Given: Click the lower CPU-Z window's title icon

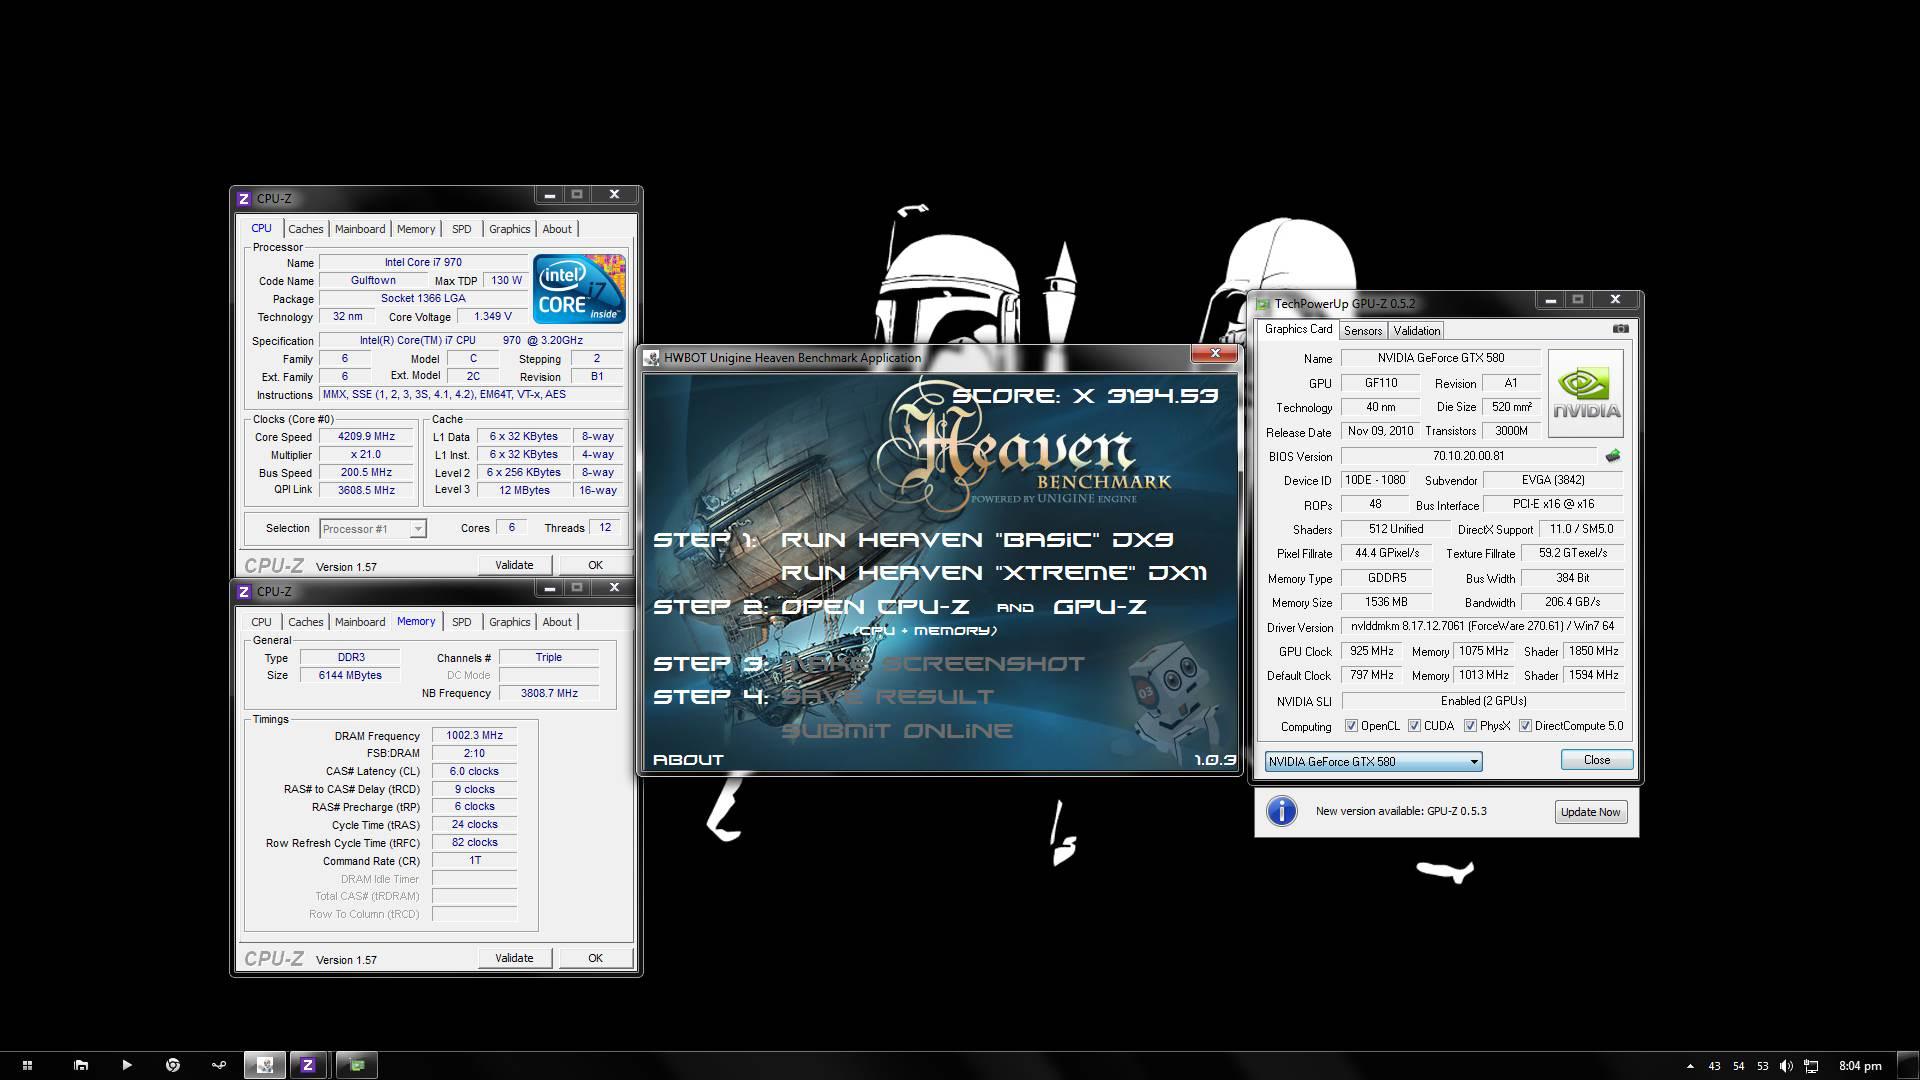Looking at the screenshot, I should tap(244, 591).
